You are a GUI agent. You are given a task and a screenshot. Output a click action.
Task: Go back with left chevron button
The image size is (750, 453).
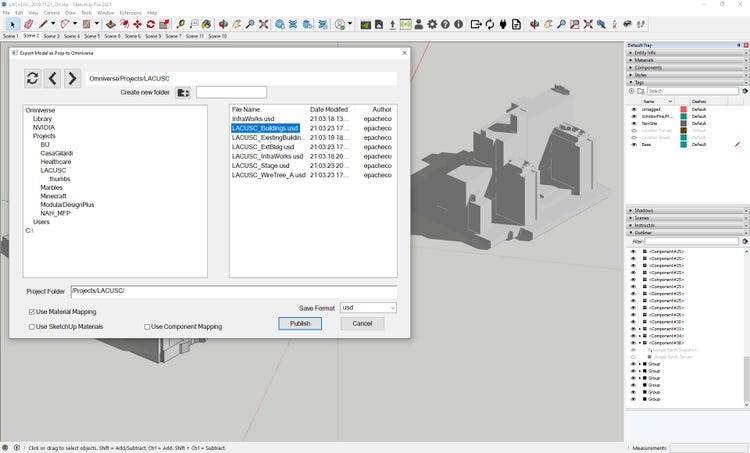pos(53,78)
